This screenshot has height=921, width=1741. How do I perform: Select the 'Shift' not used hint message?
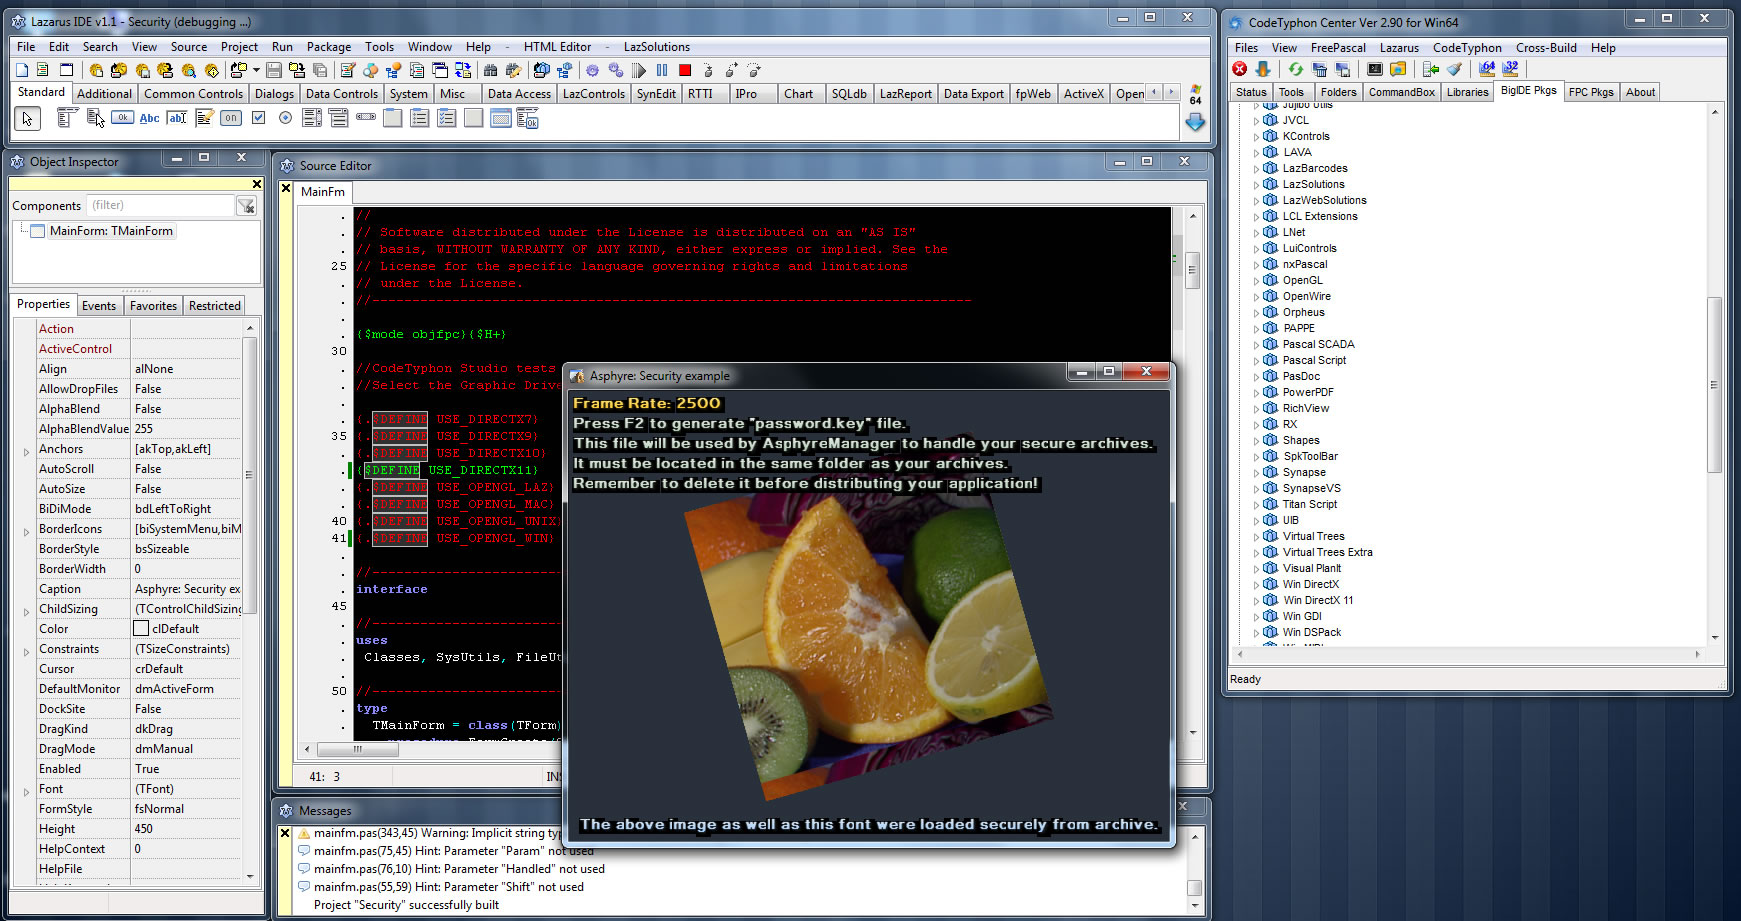(x=449, y=887)
